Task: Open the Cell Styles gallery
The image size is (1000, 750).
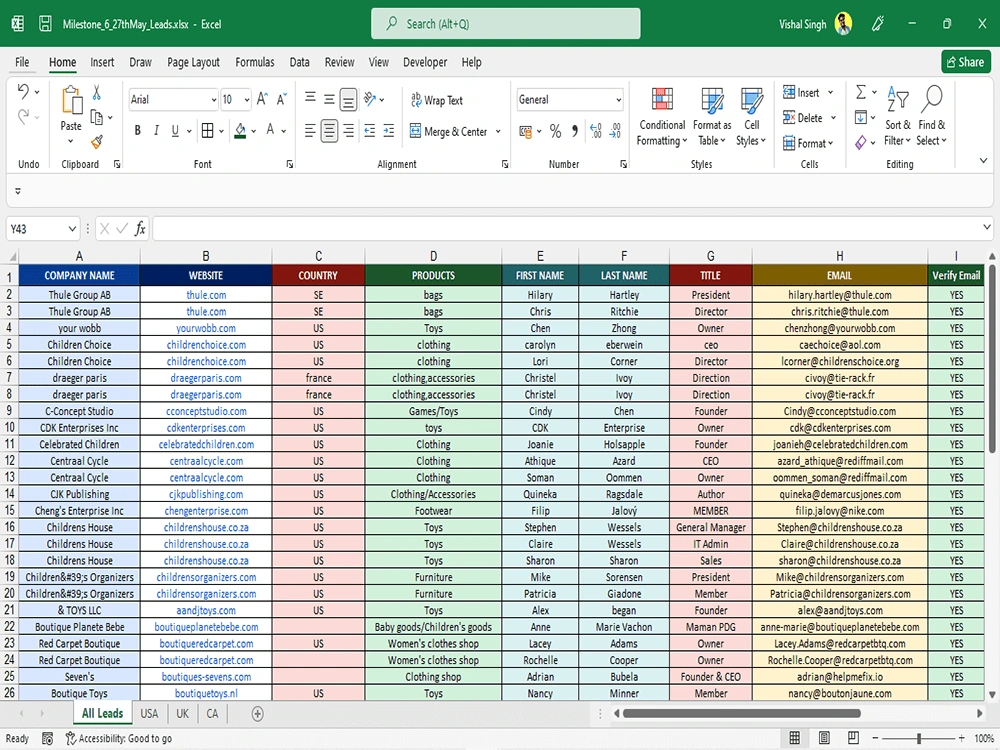Action: [x=751, y=116]
